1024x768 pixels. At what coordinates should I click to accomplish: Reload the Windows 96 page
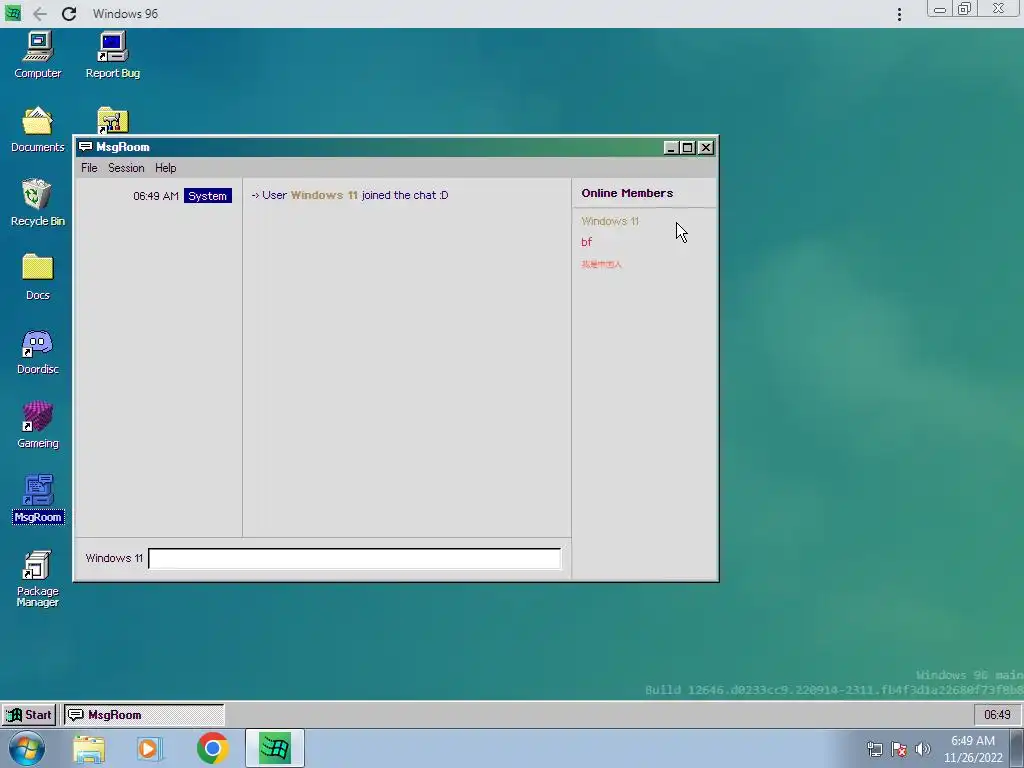pyautogui.click(x=69, y=14)
